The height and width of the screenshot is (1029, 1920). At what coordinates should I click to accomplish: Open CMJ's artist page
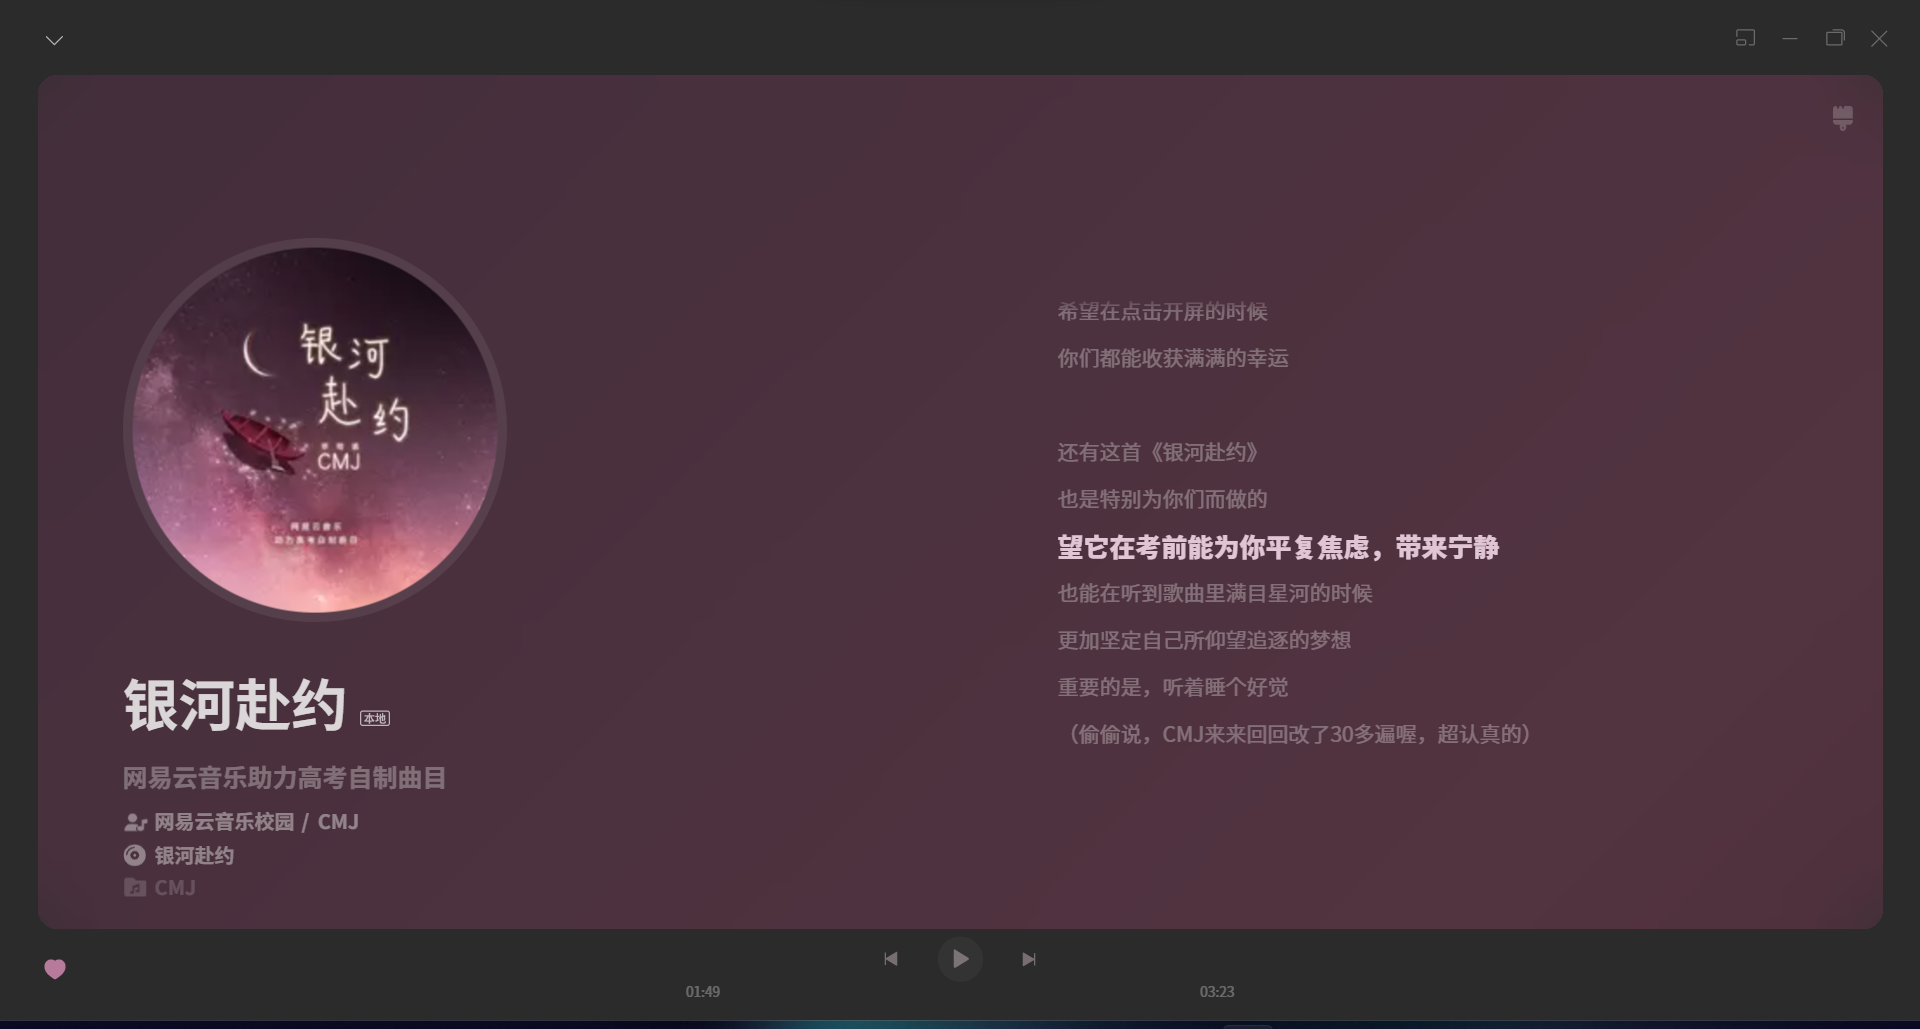[x=338, y=822]
